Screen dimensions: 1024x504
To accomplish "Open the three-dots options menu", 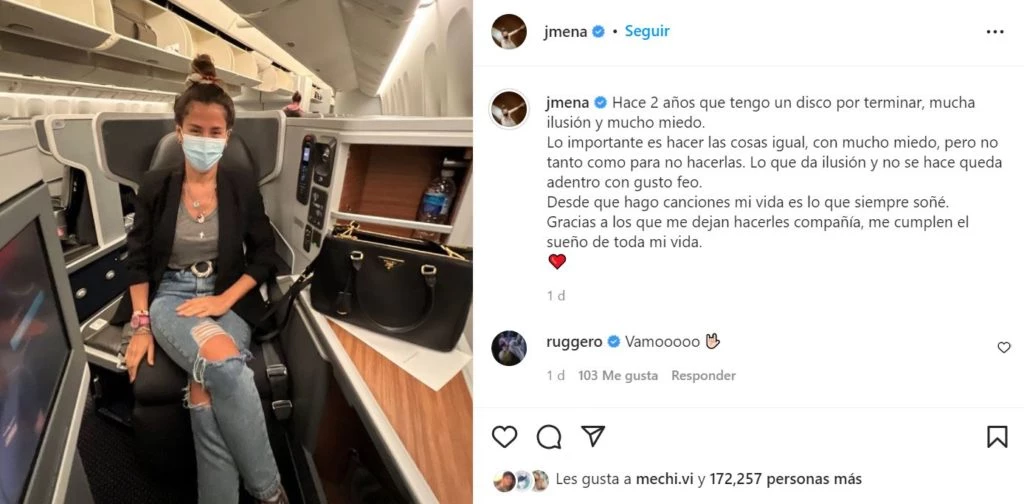I will [995, 31].
